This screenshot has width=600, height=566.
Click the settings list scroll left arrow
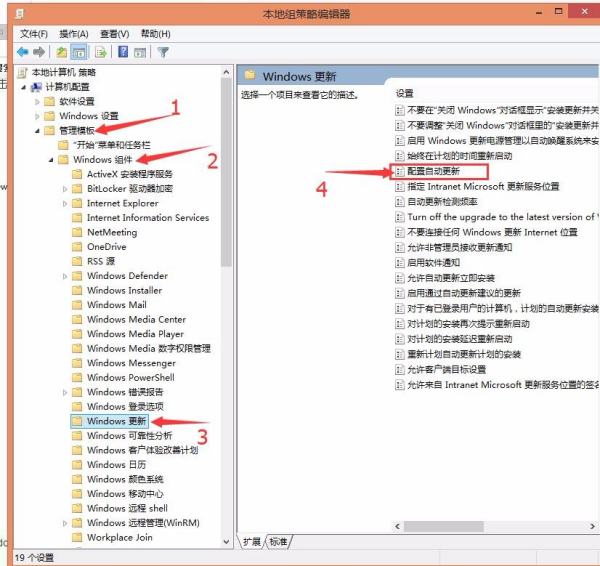pos(398,527)
